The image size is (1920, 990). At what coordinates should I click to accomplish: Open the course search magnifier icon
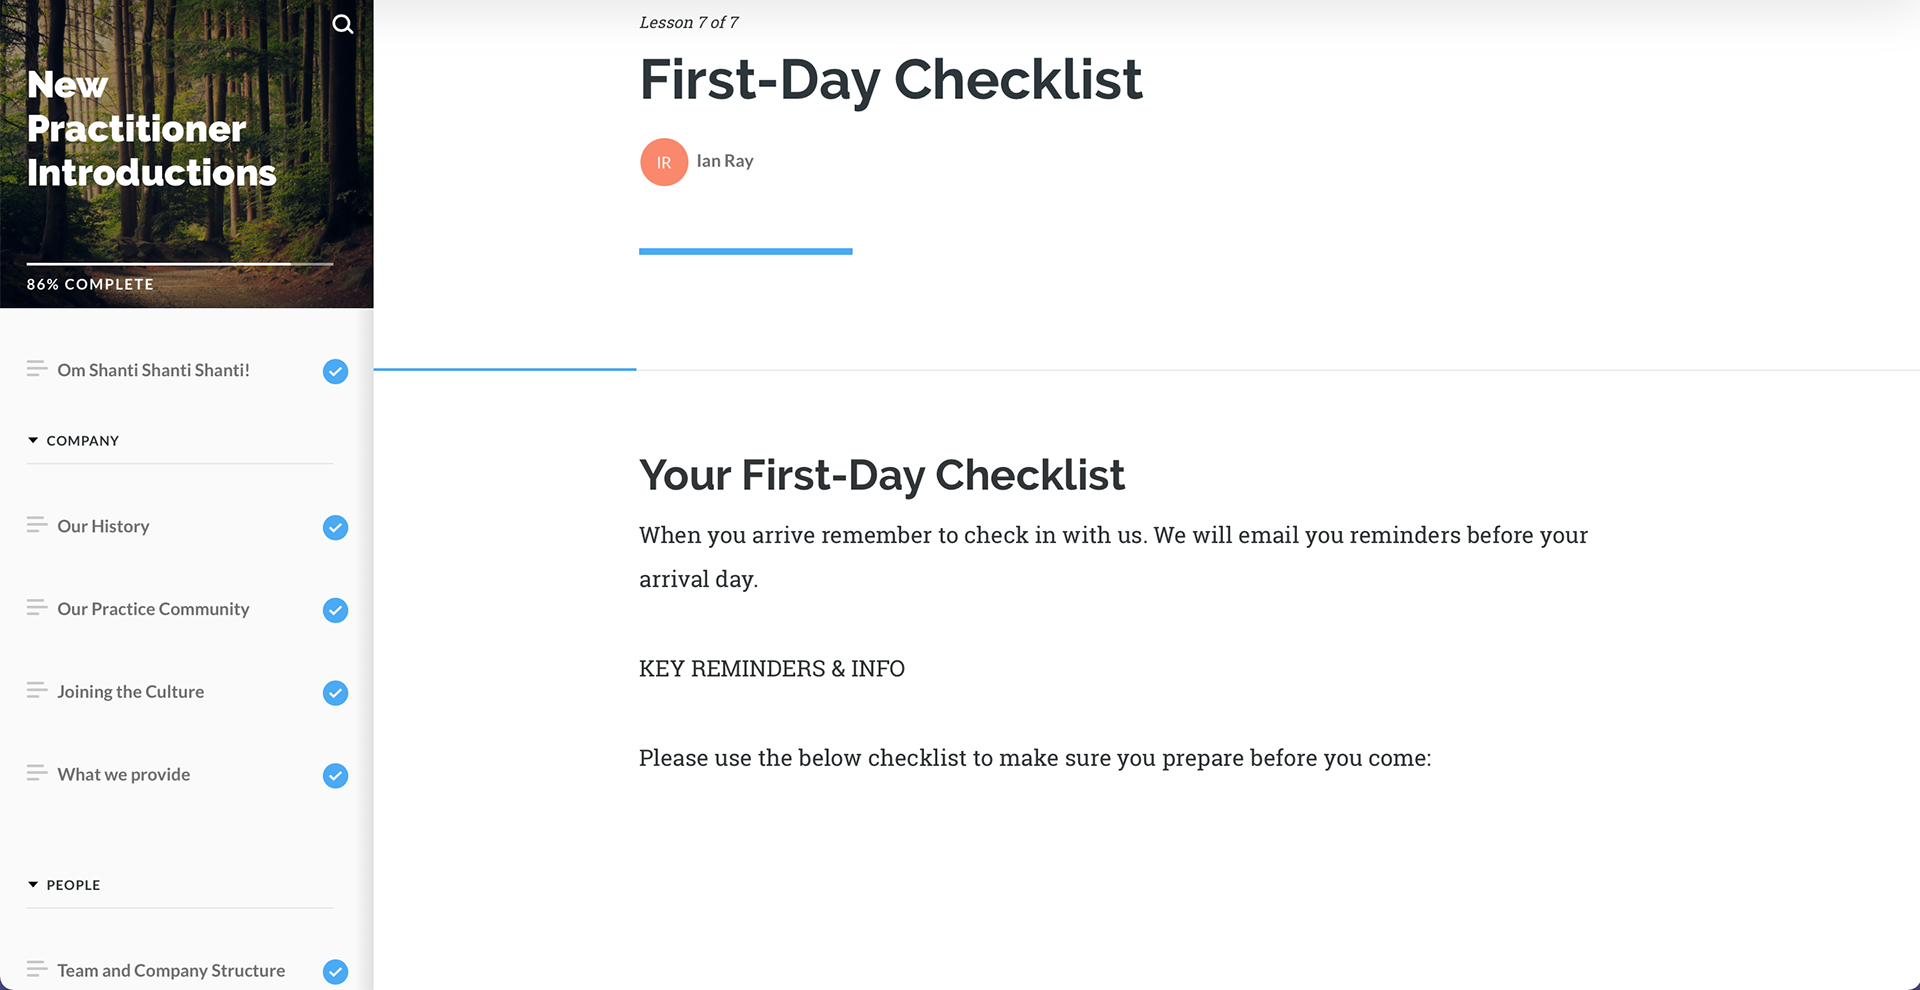342,24
